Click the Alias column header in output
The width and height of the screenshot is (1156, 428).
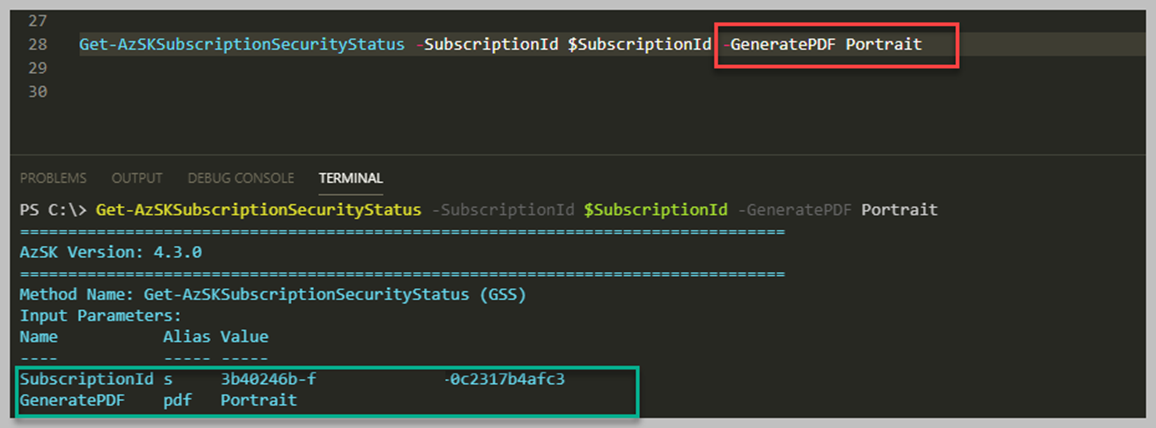point(187,337)
